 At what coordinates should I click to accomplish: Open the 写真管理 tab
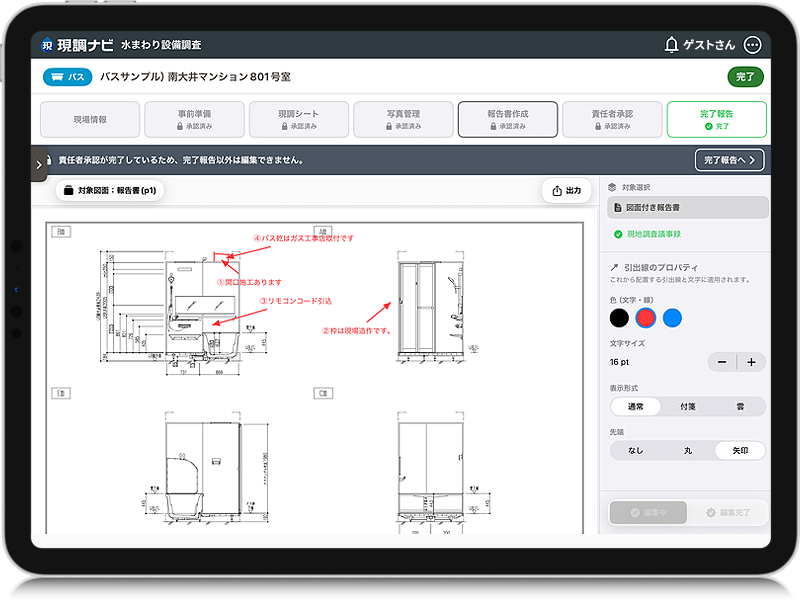[403, 119]
